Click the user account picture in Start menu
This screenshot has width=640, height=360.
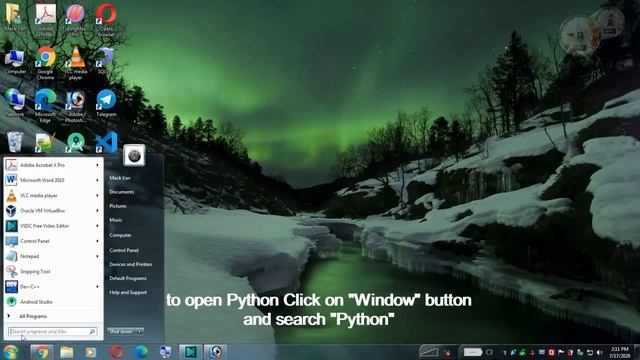pyautogui.click(x=134, y=155)
